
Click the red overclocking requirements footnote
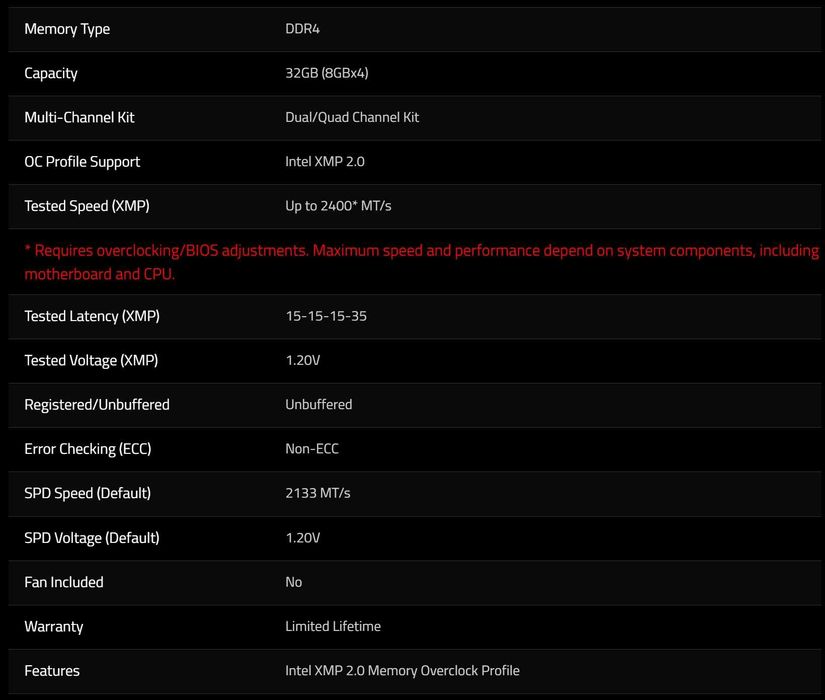[421, 262]
